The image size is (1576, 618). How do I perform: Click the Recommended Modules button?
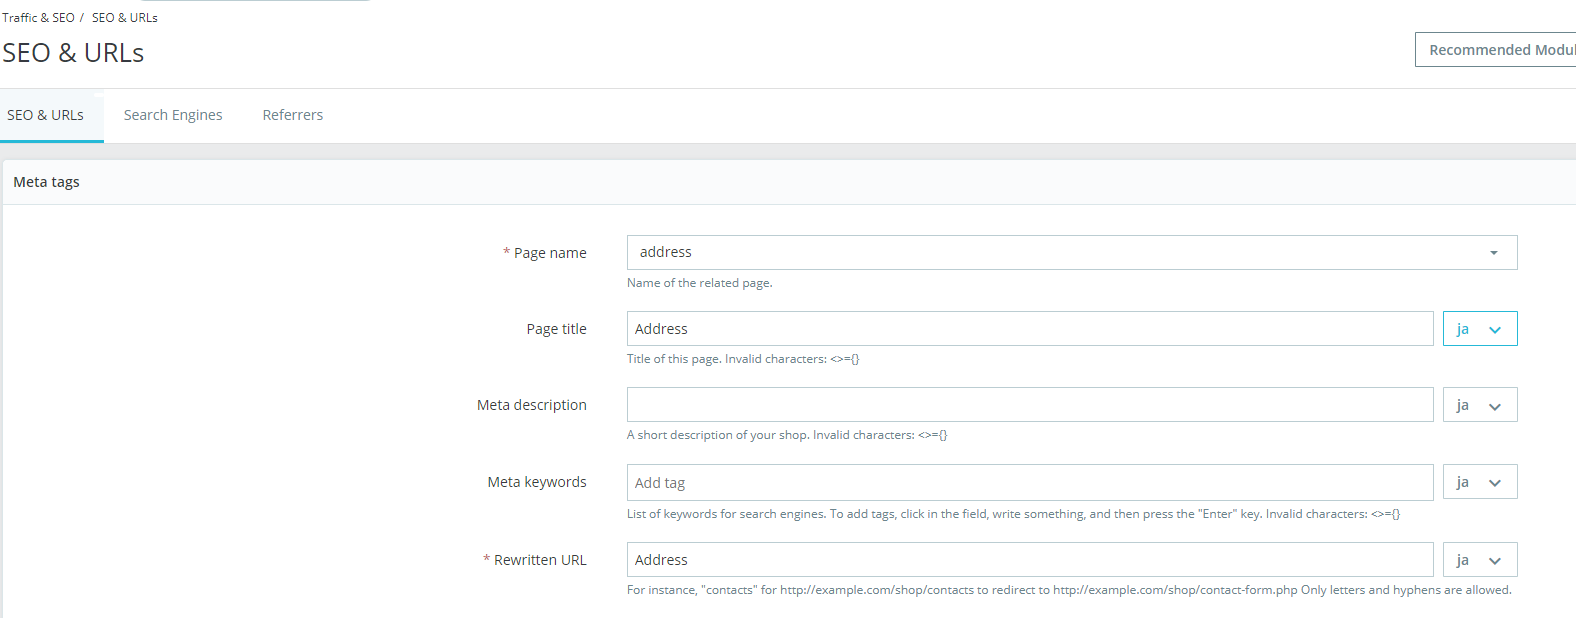[x=1496, y=50]
